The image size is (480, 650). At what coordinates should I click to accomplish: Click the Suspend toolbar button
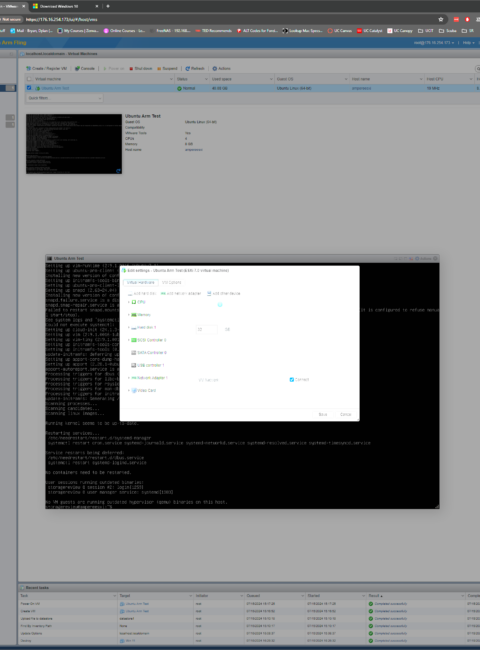tap(167, 68)
